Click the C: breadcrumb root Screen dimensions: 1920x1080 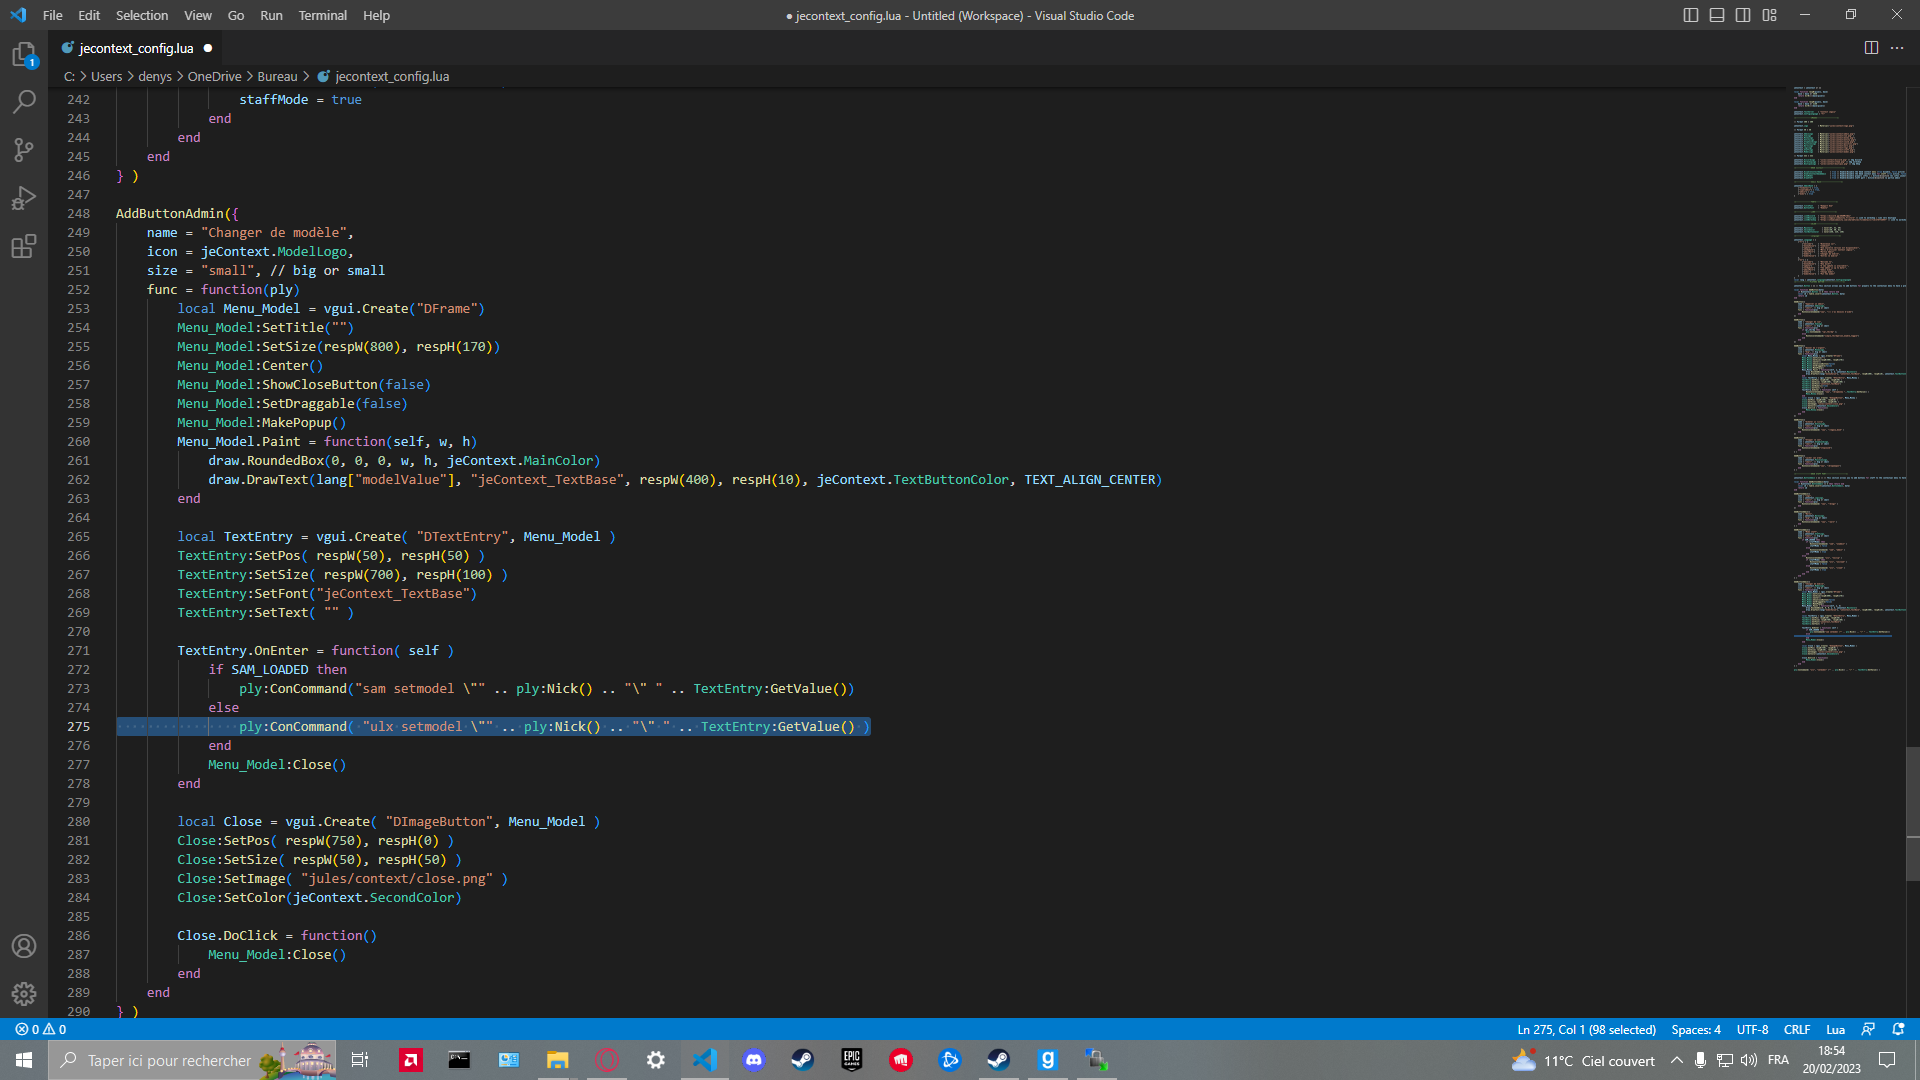69,76
